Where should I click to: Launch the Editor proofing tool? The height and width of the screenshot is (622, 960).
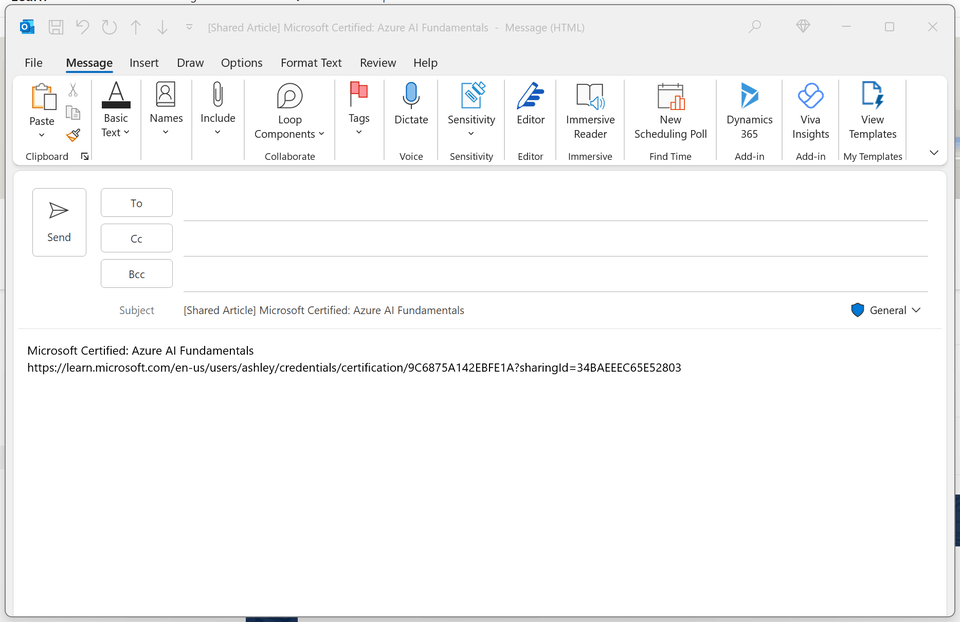click(x=530, y=104)
